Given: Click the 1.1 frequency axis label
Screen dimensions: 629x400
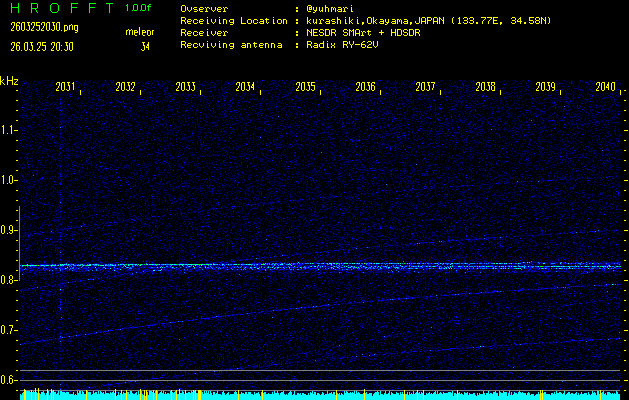Looking at the screenshot, I should point(9,130).
